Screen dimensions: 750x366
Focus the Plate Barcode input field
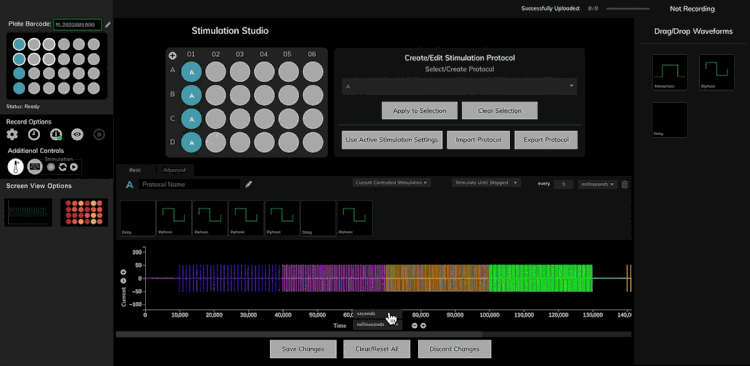coord(77,24)
